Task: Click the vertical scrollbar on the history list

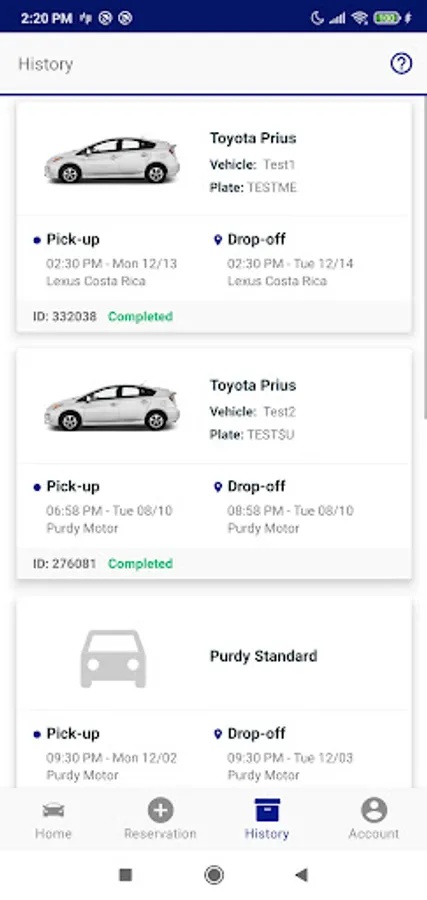Action: (425, 258)
